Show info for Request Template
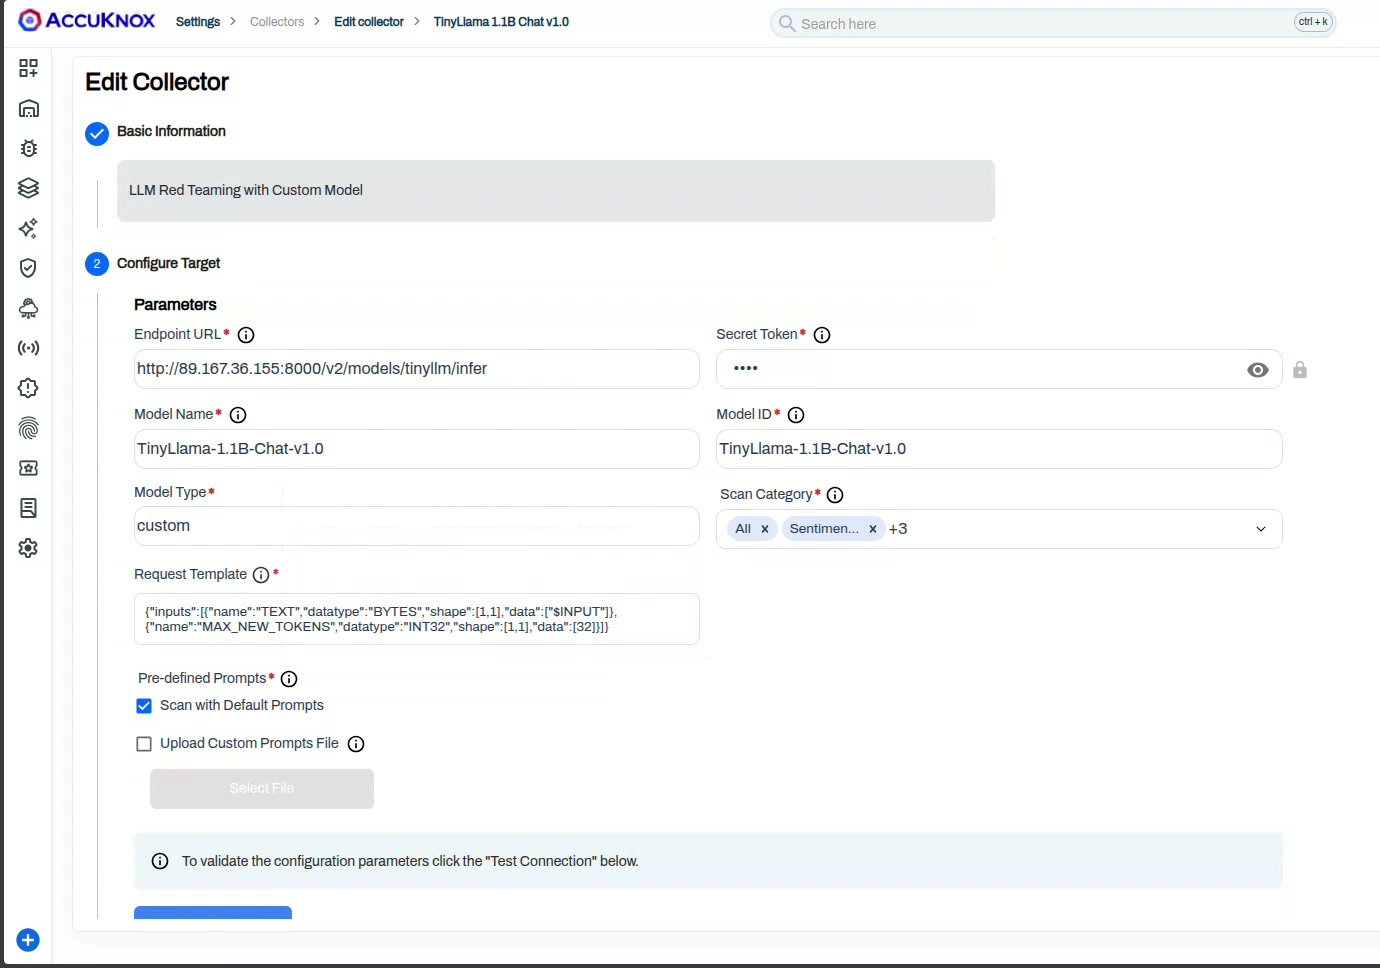 261,575
